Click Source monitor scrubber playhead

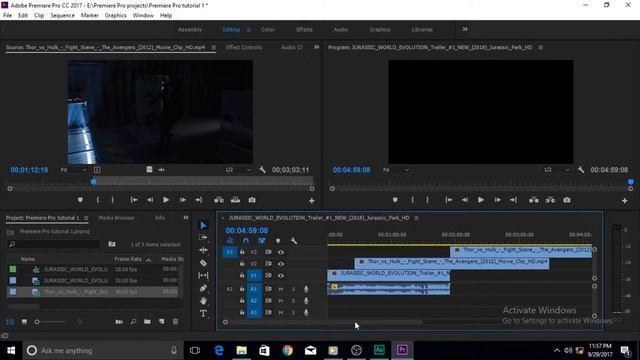(x=93, y=182)
